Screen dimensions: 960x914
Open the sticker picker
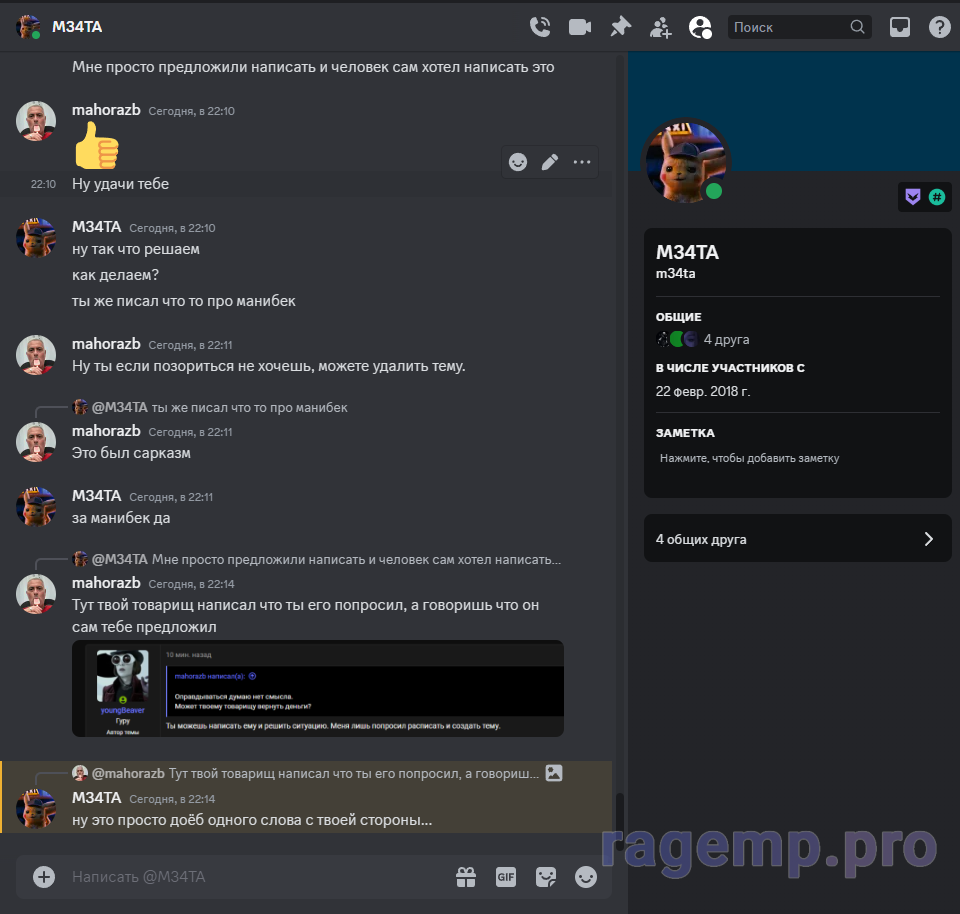coord(546,877)
